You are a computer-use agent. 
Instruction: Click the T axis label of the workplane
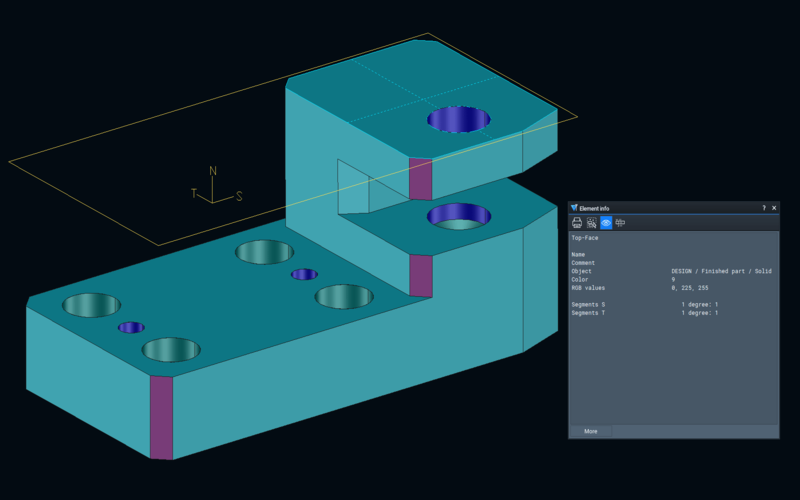pyautogui.click(x=194, y=193)
